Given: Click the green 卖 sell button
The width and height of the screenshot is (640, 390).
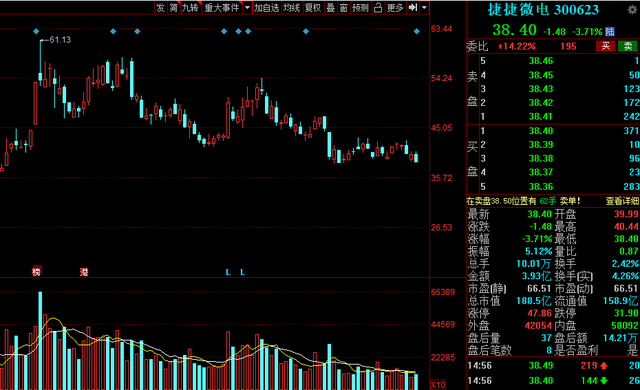Looking at the screenshot, I should 628,46.
